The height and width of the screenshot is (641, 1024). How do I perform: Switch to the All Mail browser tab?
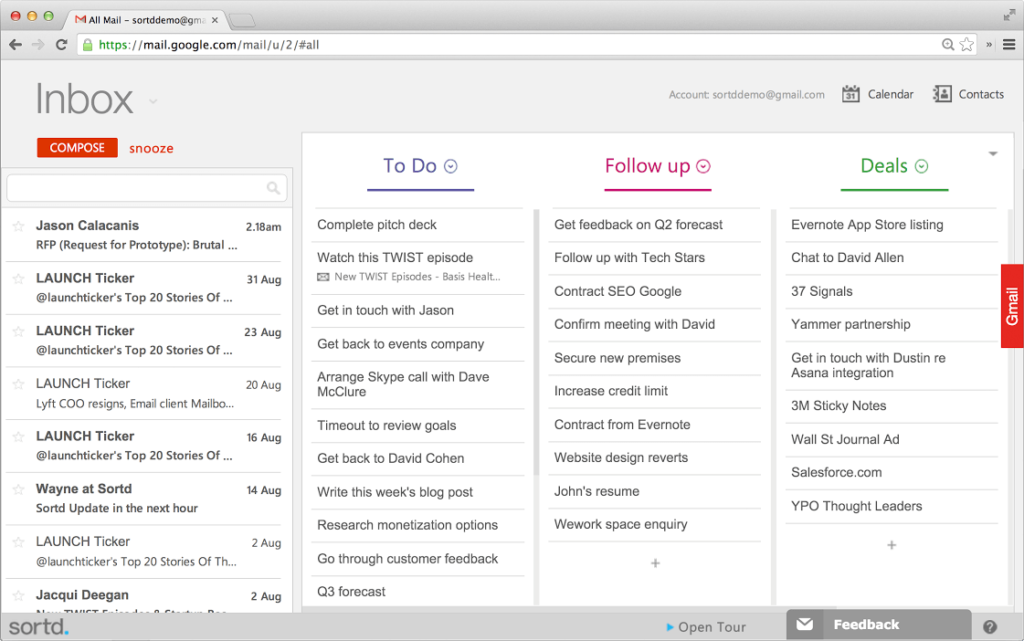pos(140,18)
